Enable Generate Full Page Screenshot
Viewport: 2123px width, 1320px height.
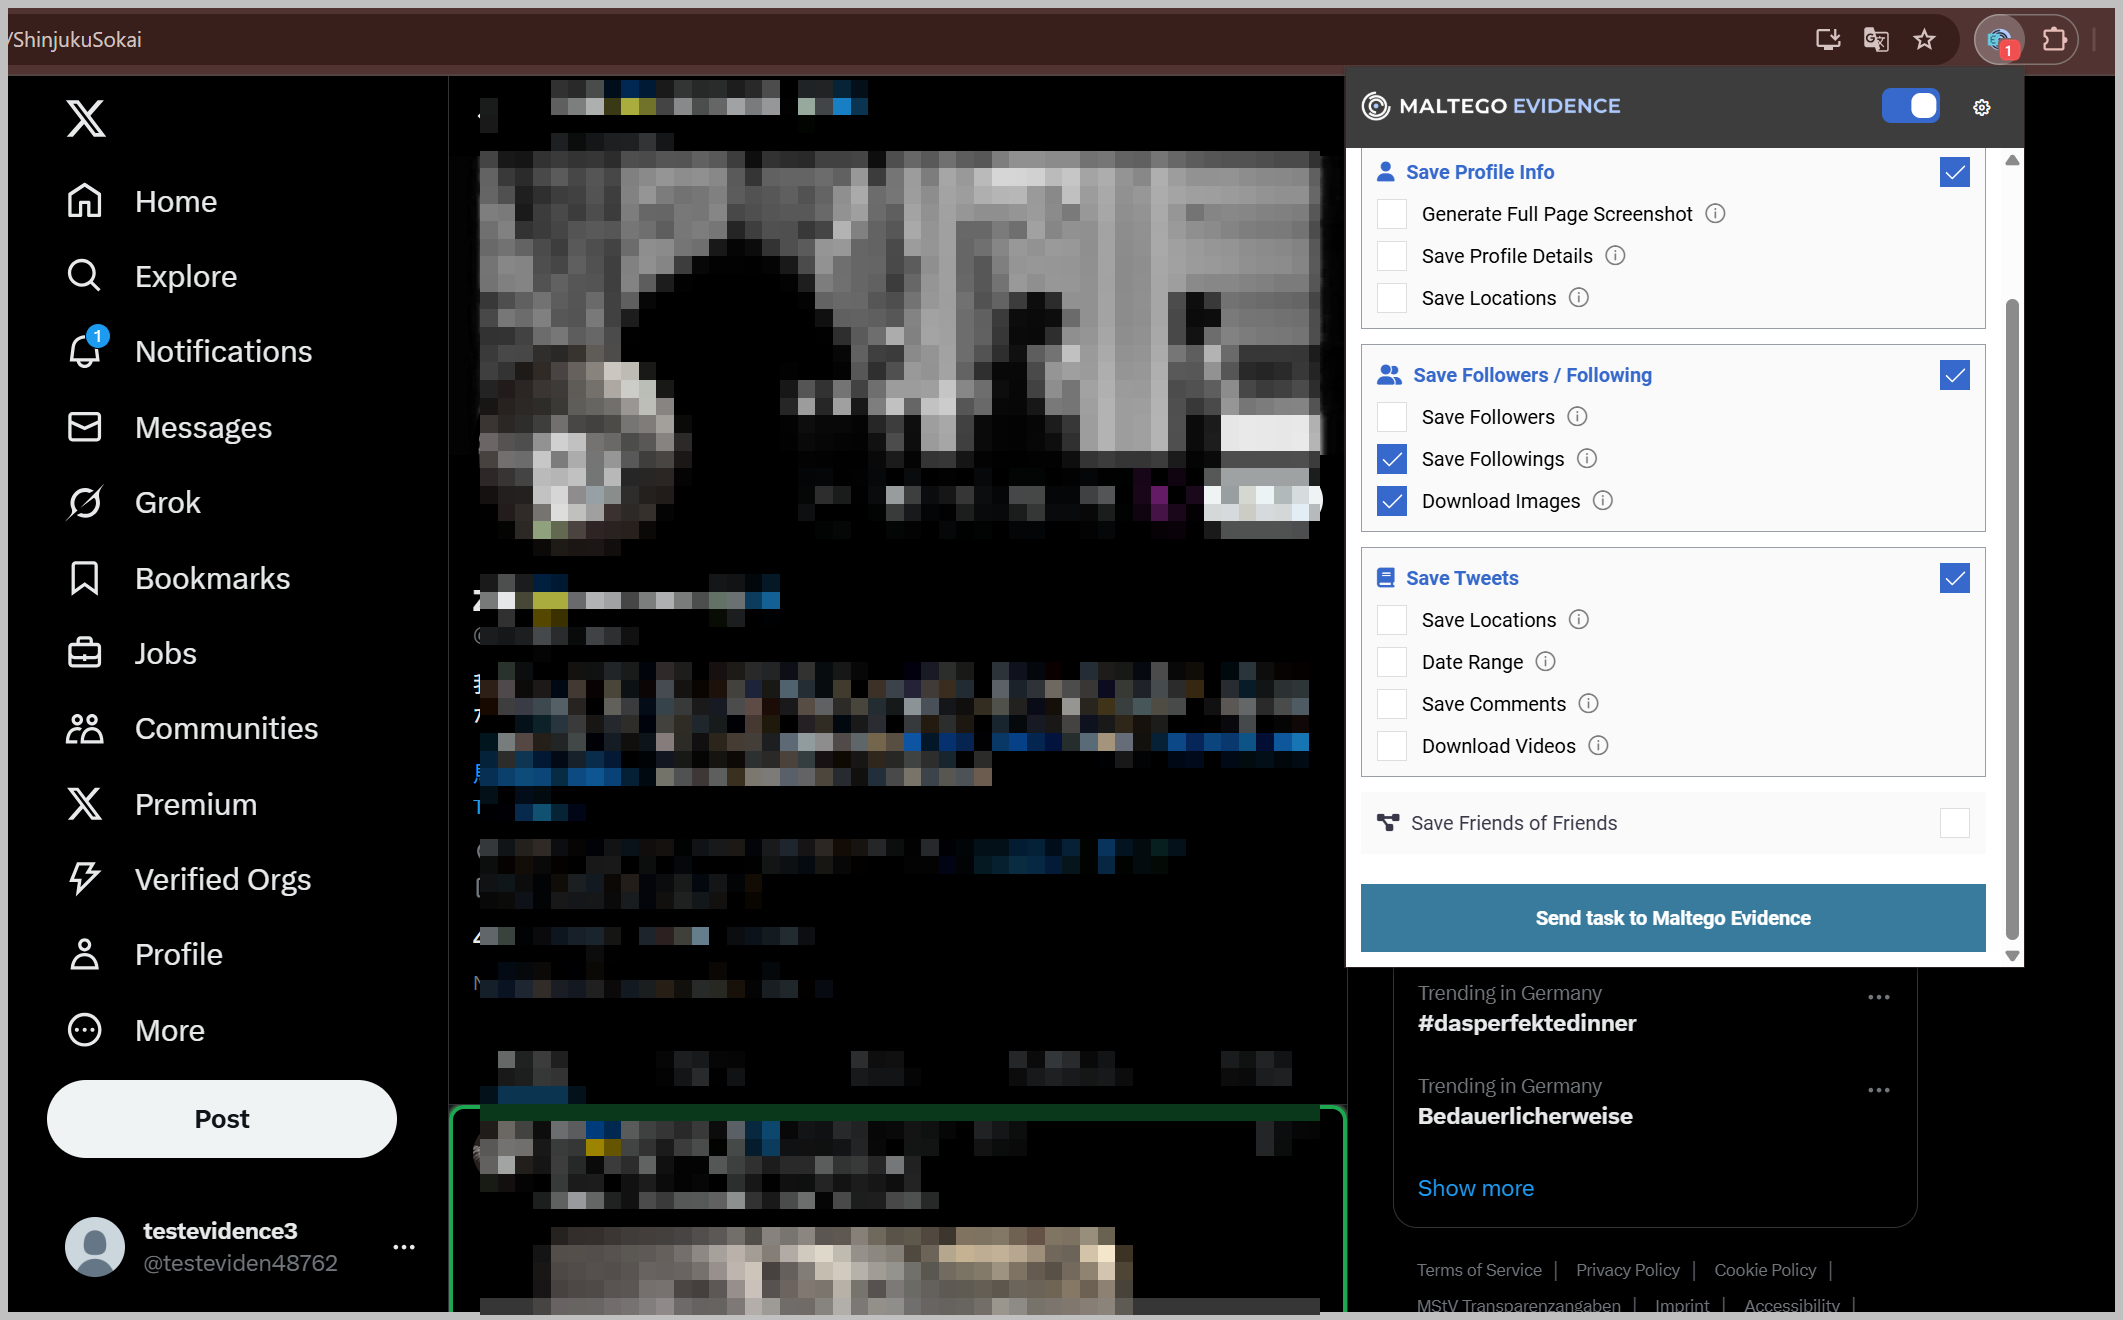click(x=1392, y=214)
